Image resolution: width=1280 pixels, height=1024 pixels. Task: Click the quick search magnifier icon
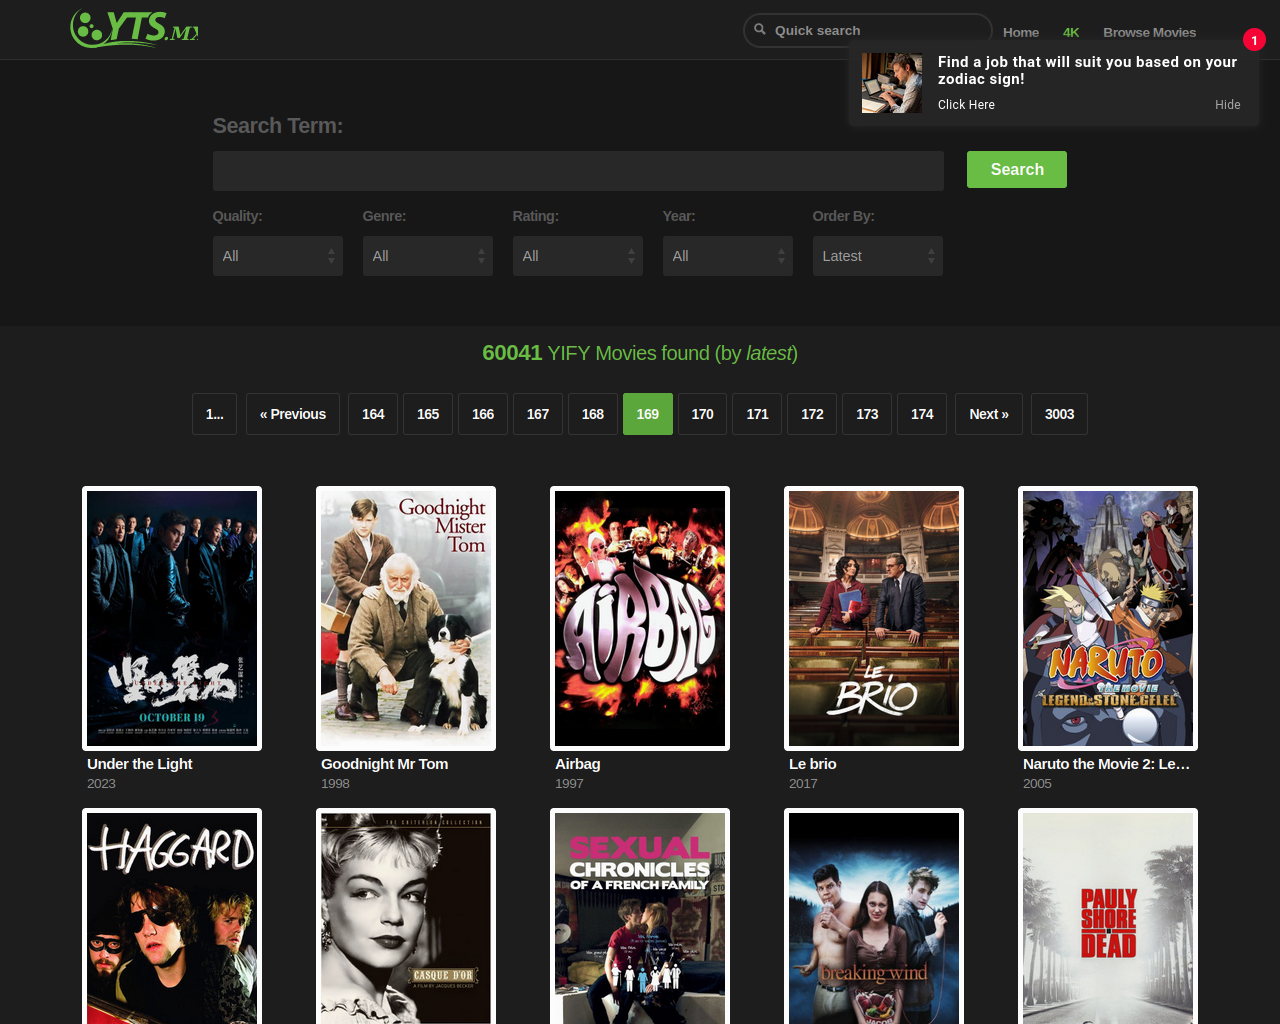(760, 30)
